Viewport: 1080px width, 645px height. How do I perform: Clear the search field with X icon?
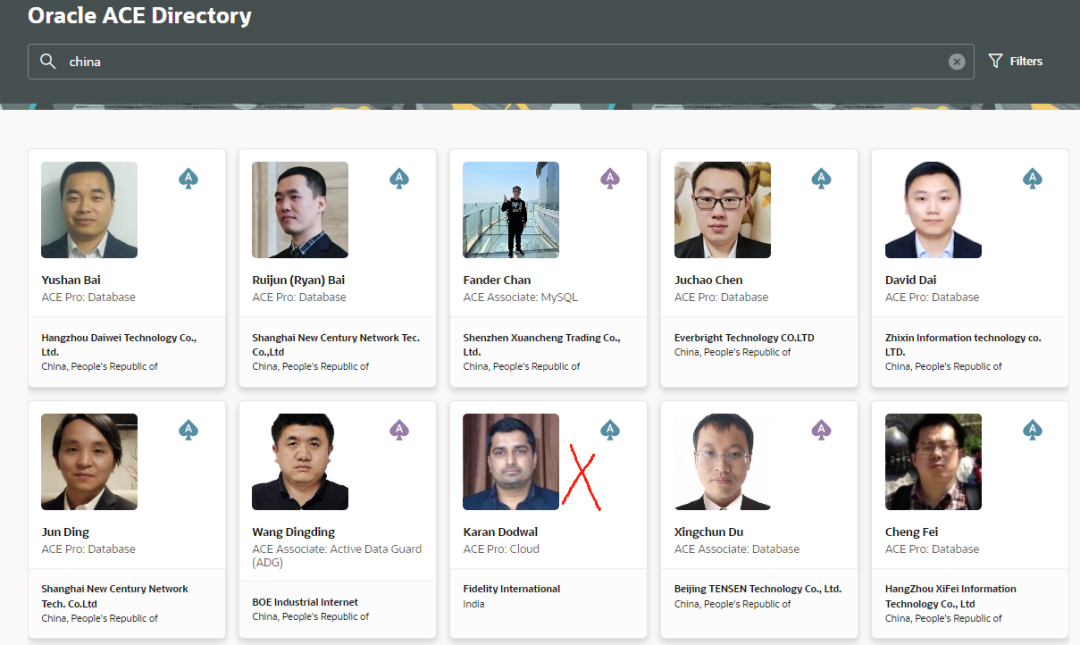(x=957, y=62)
